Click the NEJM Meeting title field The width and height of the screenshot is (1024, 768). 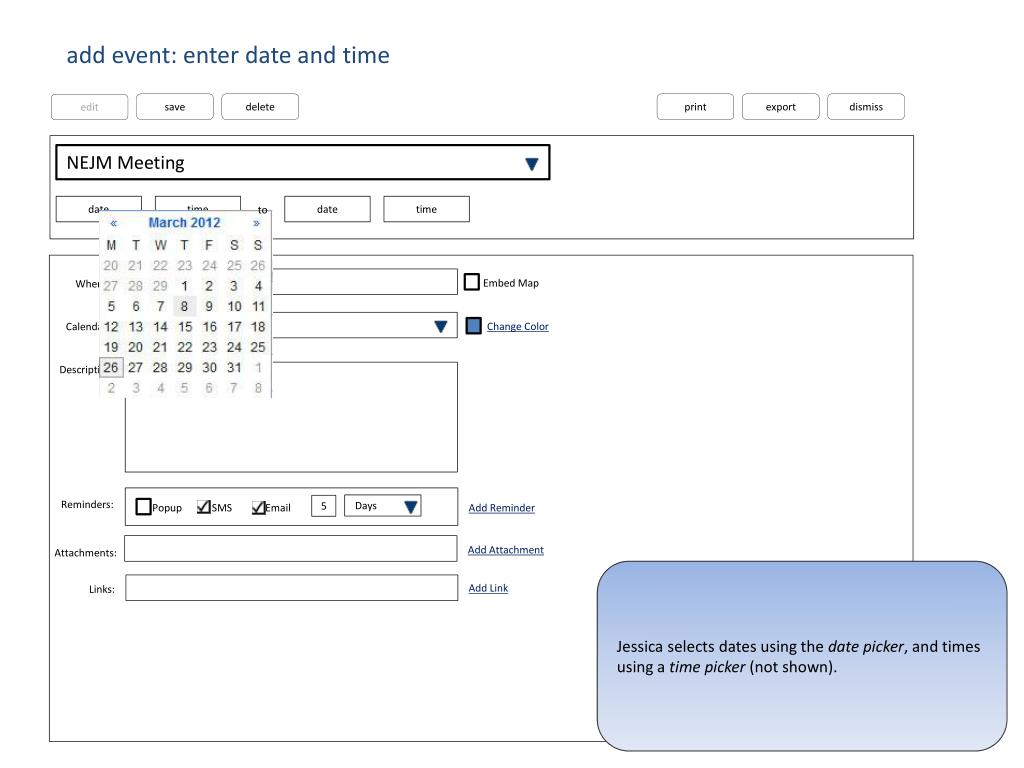pos(302,163)
